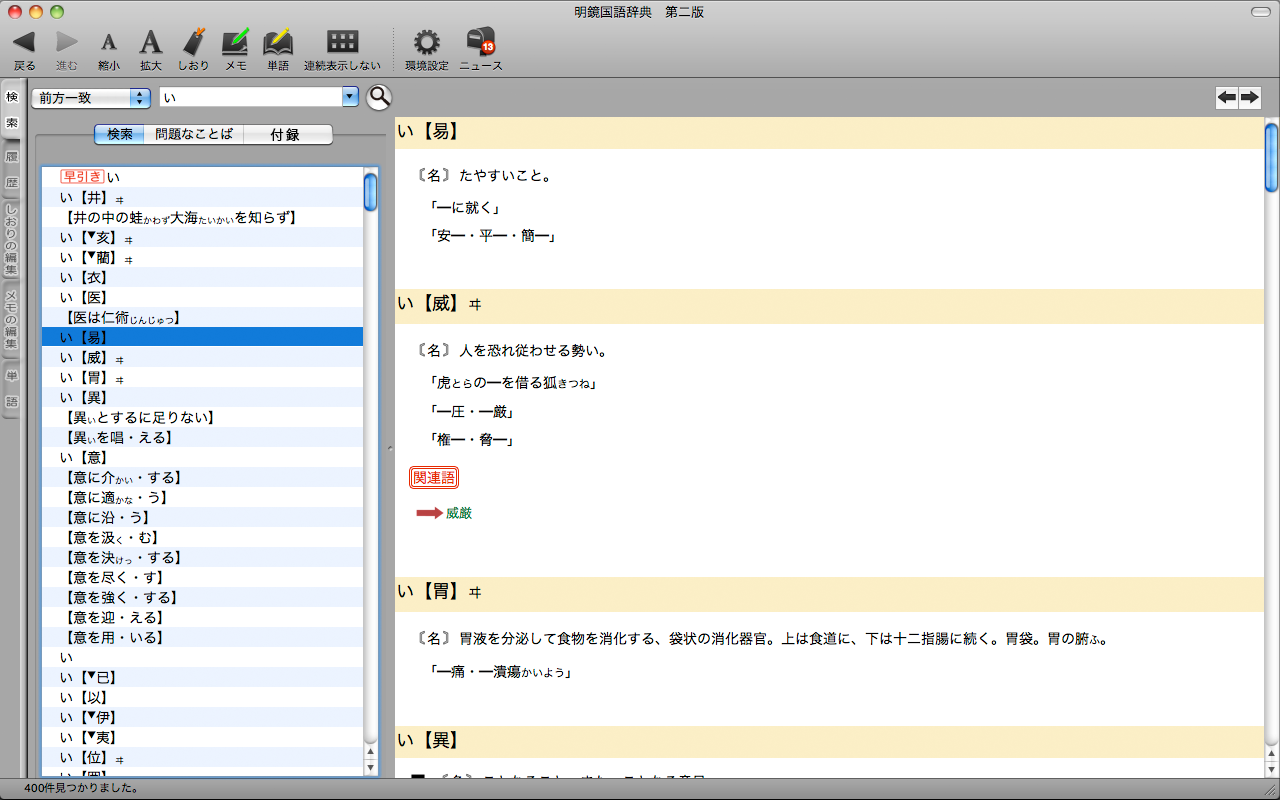1280x800 pixels.
Task: Open 環境設定 preferences gear icon
Action: click(427, 42)
